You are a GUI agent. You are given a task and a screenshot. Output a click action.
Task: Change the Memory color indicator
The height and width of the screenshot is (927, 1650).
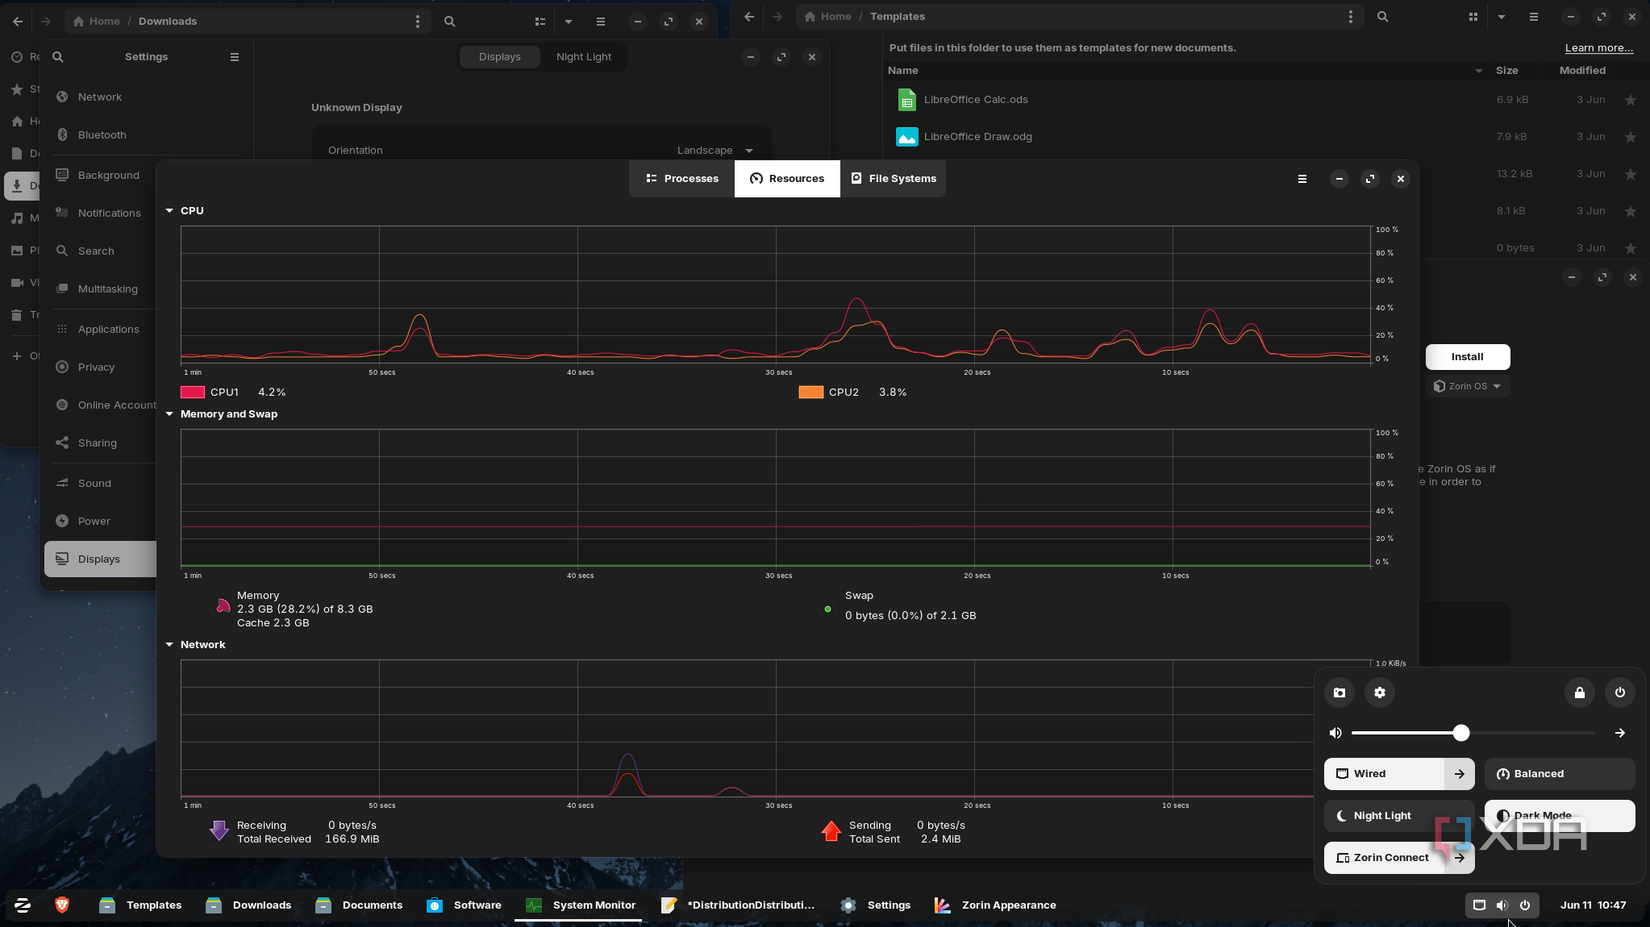(x=223, y=606)
